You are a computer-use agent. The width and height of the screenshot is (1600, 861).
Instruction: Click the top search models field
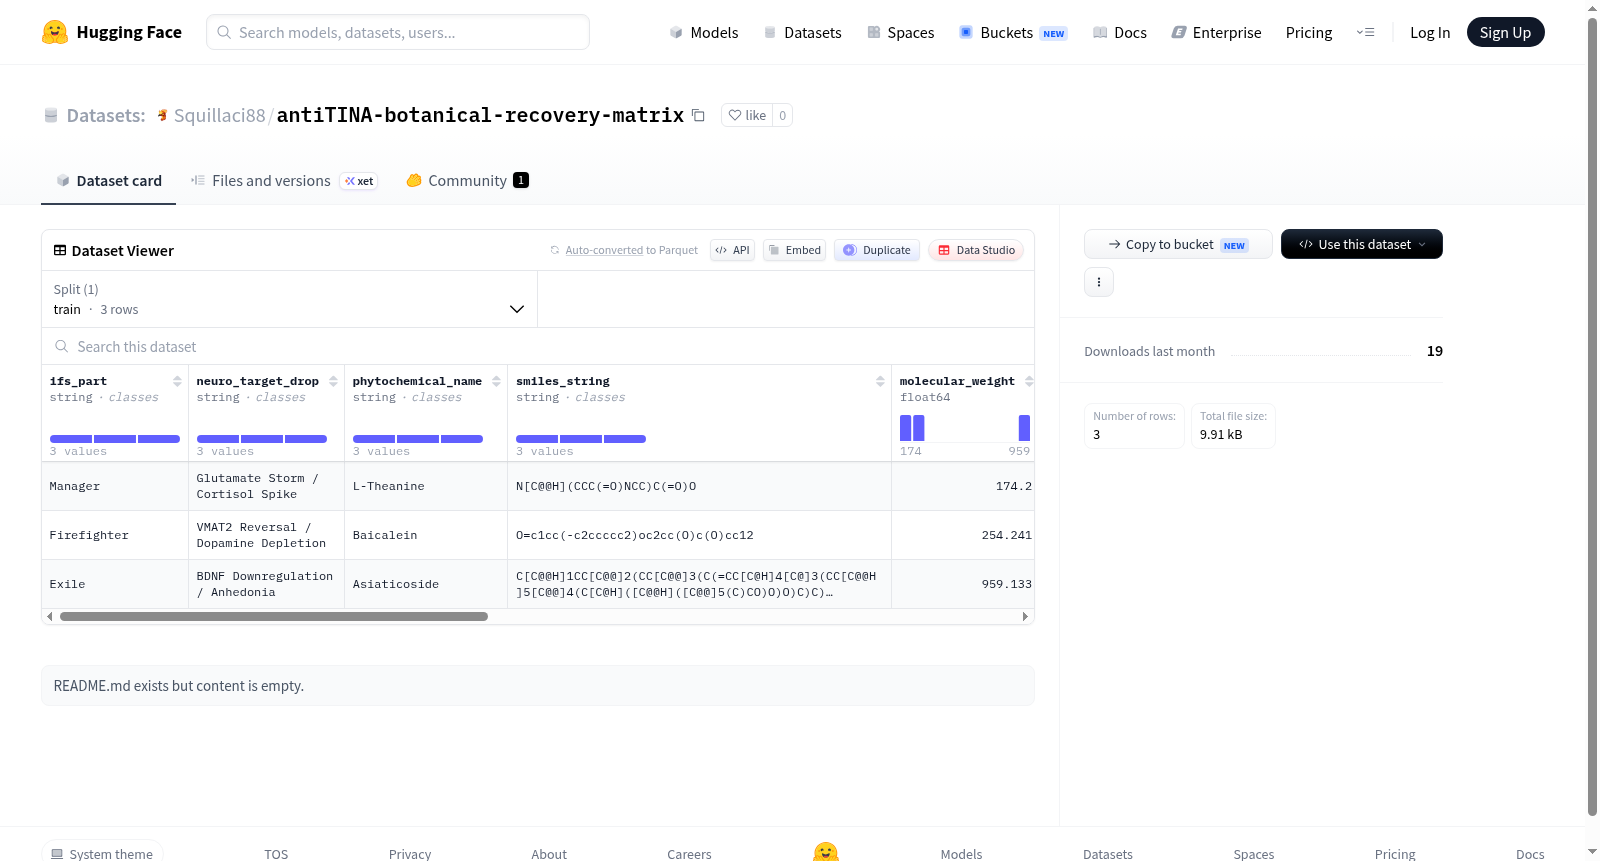(x=398, y=32)
